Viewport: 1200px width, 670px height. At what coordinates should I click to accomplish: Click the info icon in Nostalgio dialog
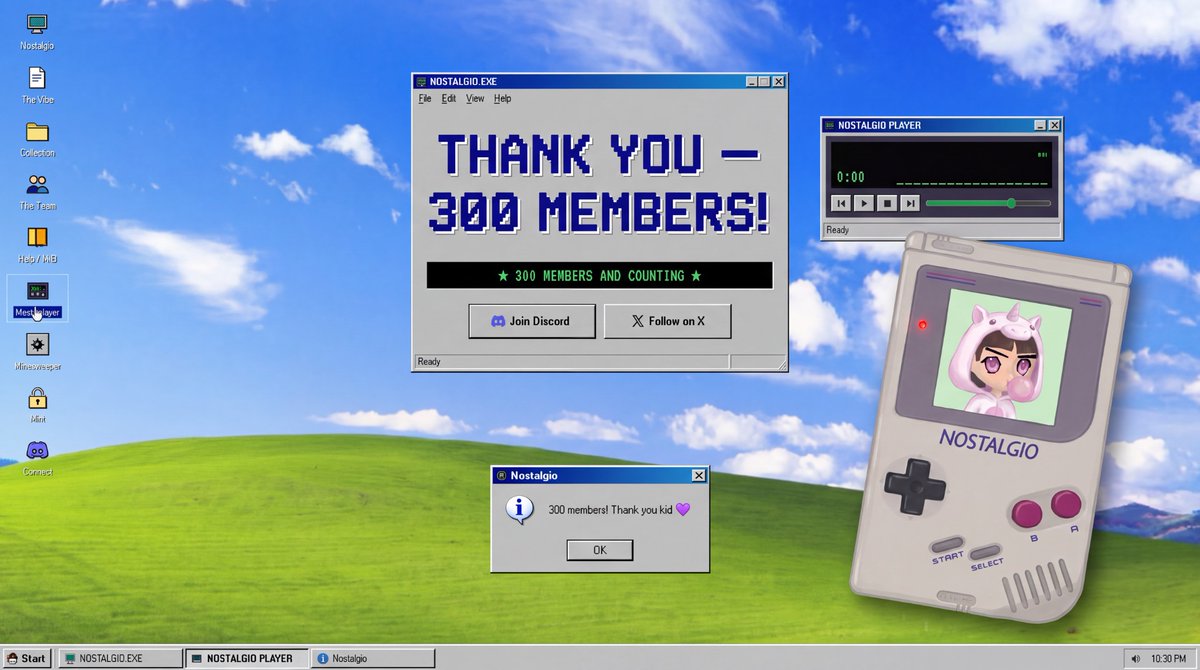(x=518, y=509)
